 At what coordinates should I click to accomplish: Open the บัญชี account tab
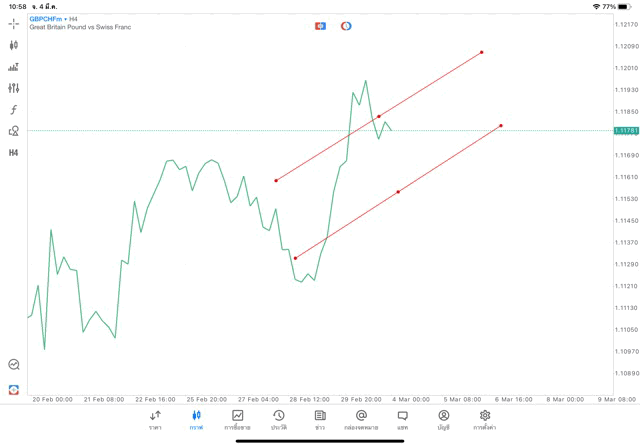tap(443, 420)
